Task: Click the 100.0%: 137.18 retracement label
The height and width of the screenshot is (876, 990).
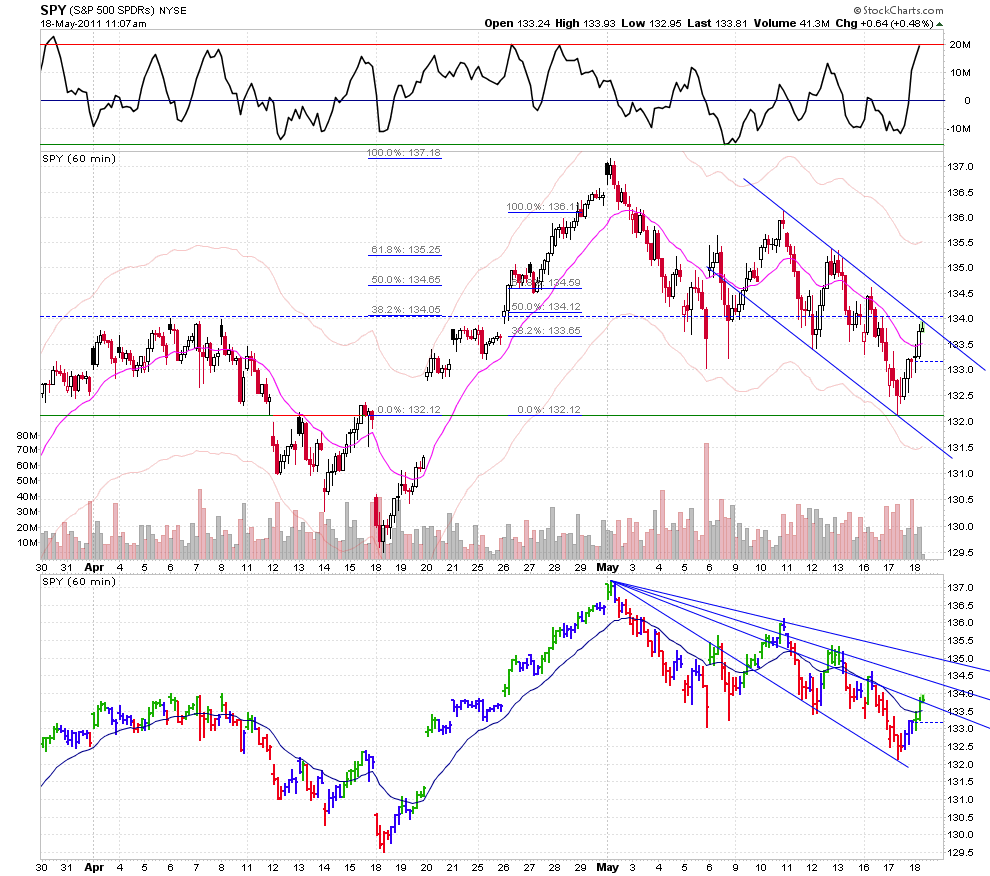Action: click(x=404, y=153)
